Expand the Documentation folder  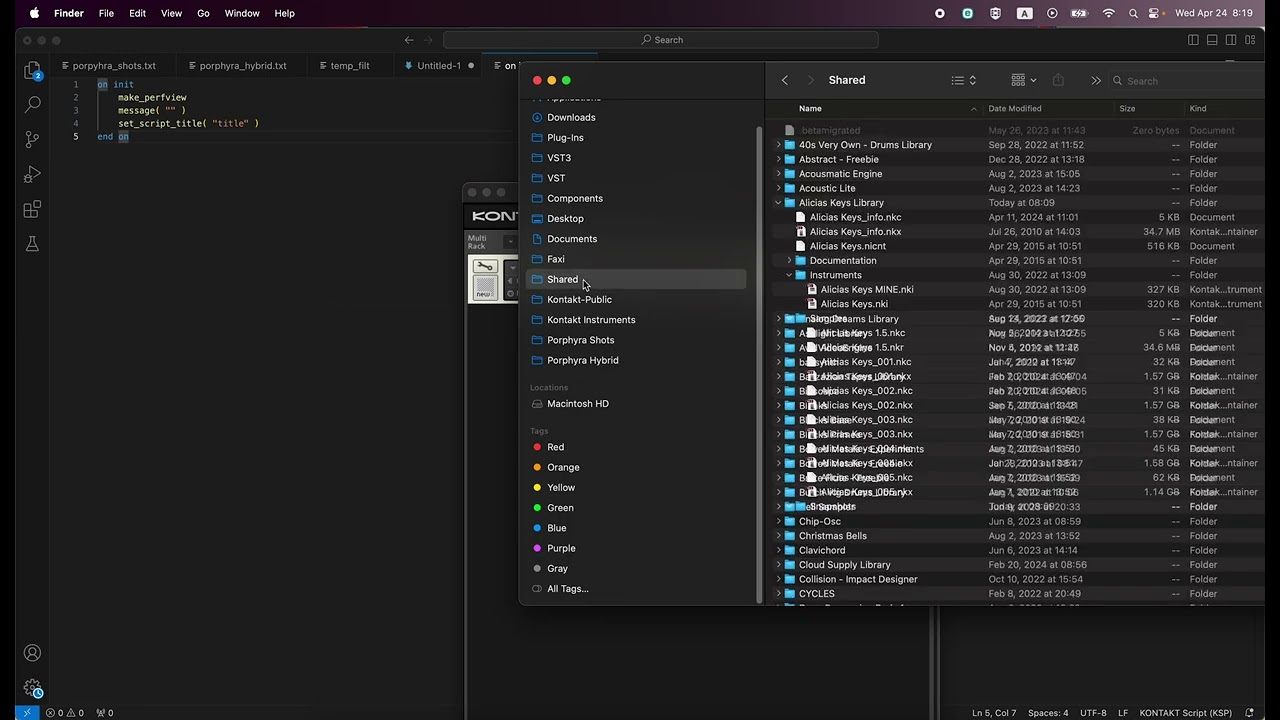click(790, 261)
